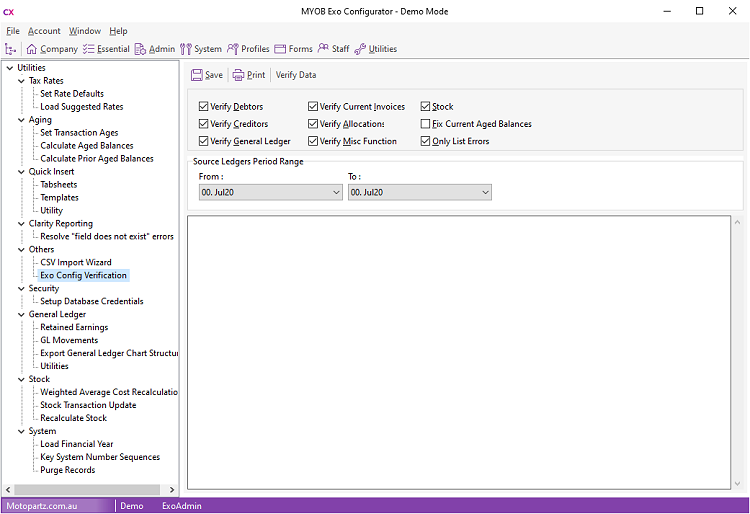The image size is (750, 514).
Task: Collapse the Utilities root tree node
Action: (10, 68)
